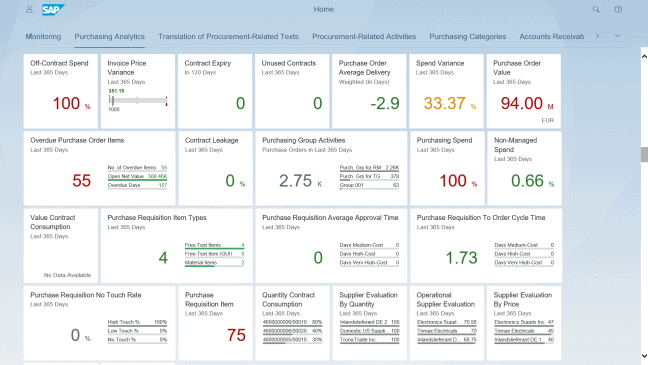This screenshot has height=365, width=648.
Task: Open Purchase Requisition Average Approval Time tile
Action: pyautogui.click(x=331, y=246)
